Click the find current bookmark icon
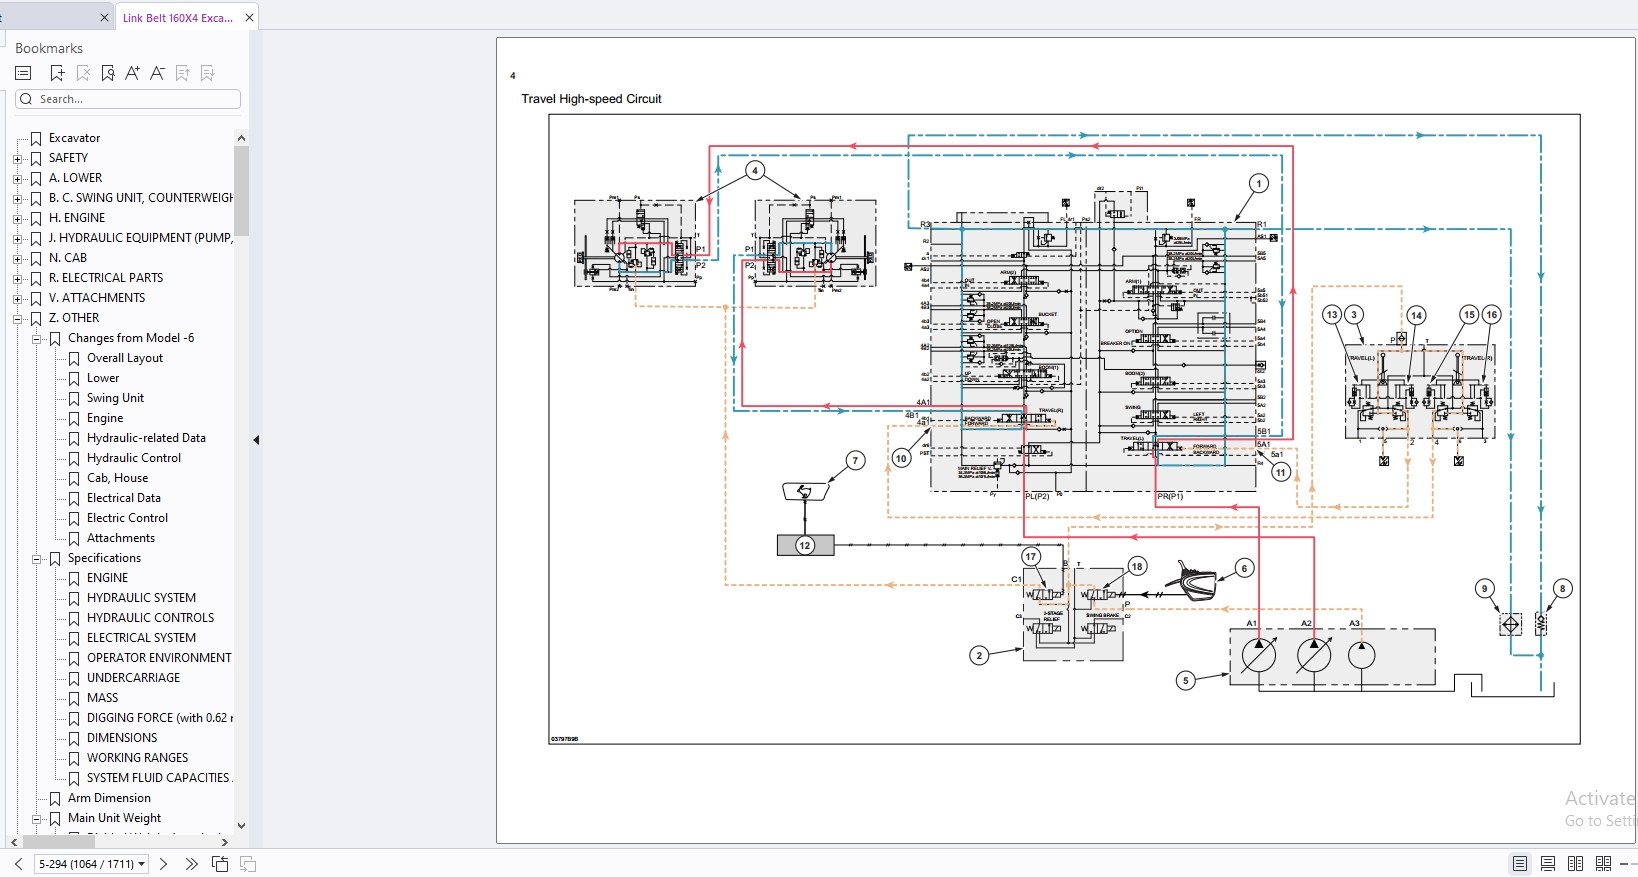1638x877 pixels. (x=108, y=73)
